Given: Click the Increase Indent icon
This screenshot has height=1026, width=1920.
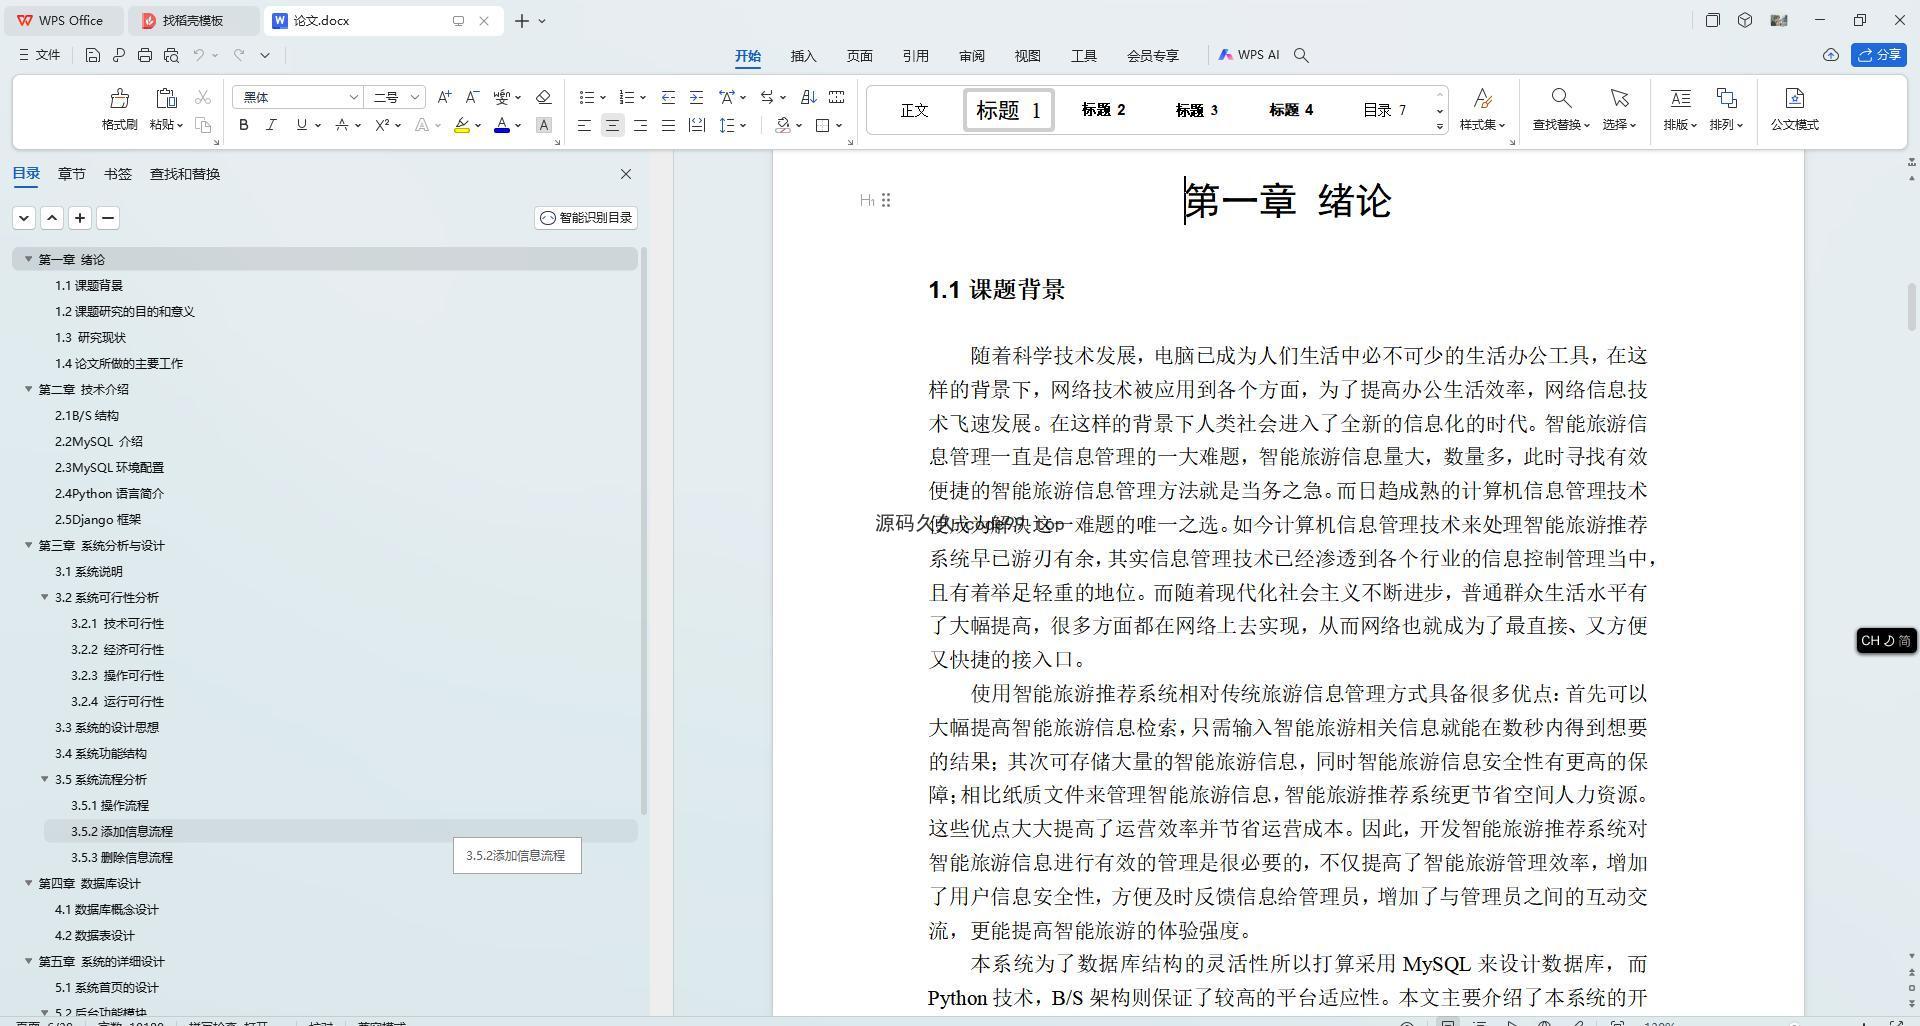Looking at the screenshot, I should coord(696,97).
